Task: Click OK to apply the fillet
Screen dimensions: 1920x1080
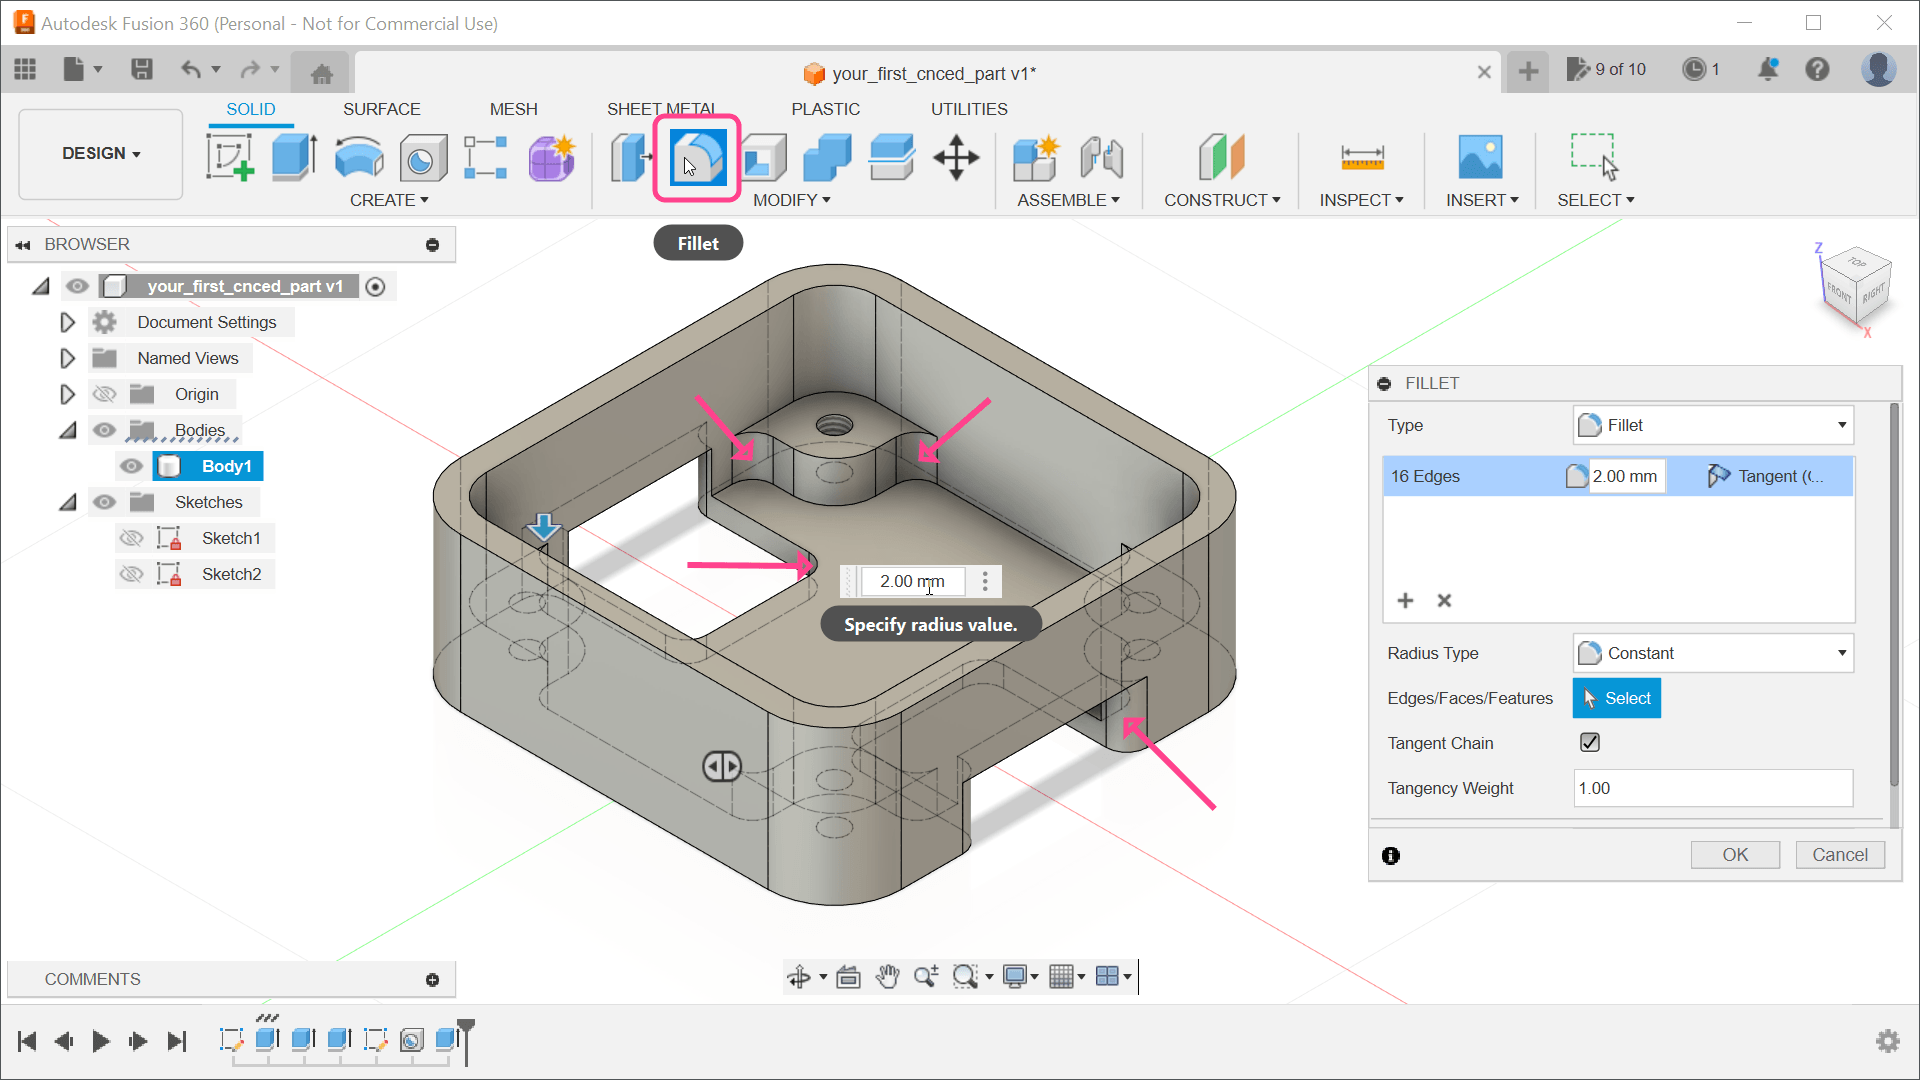Action: (1735, 854)
